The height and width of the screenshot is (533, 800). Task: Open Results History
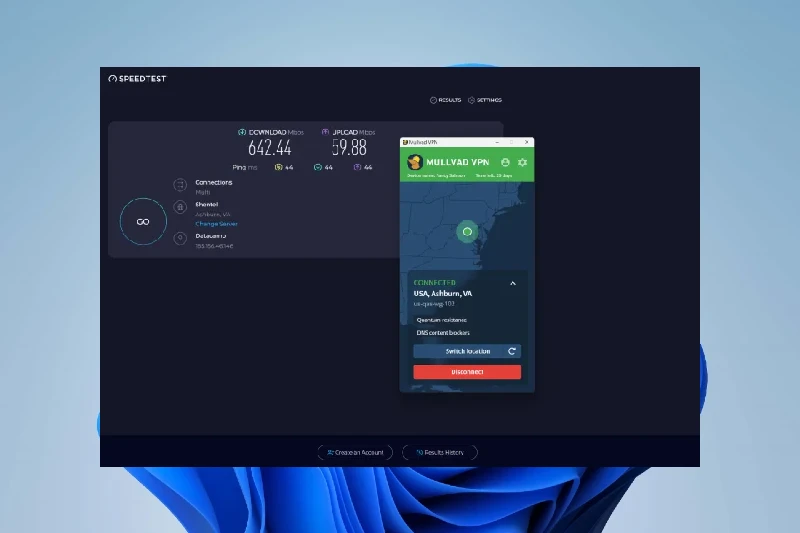pos(440,452)
